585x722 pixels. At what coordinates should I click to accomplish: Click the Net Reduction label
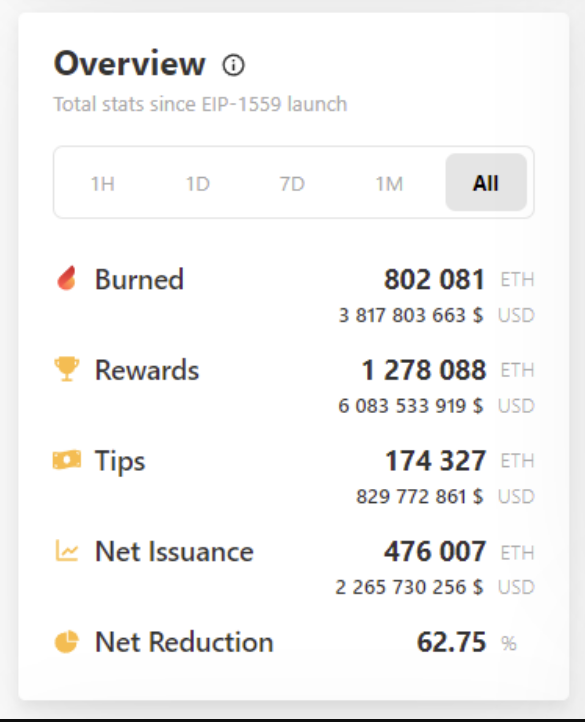(184, 642)
